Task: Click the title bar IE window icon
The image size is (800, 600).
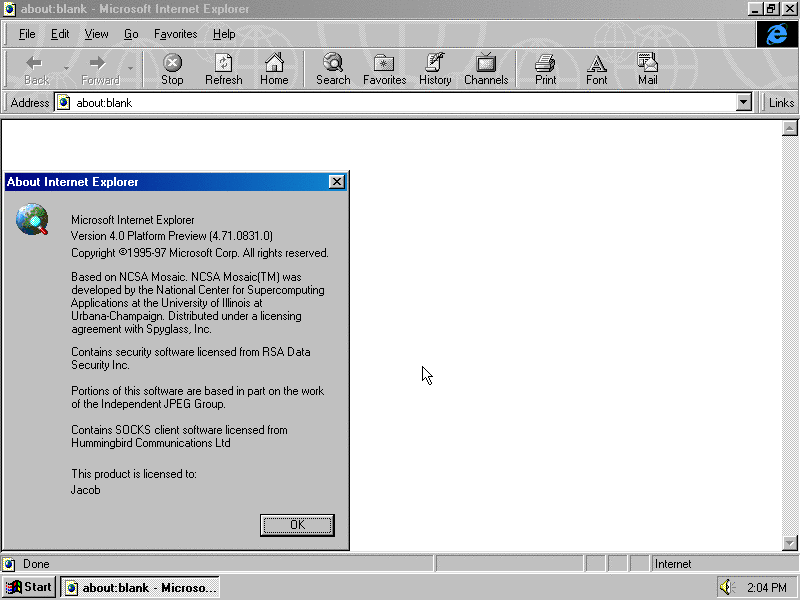Action: [x=9, y=9]
